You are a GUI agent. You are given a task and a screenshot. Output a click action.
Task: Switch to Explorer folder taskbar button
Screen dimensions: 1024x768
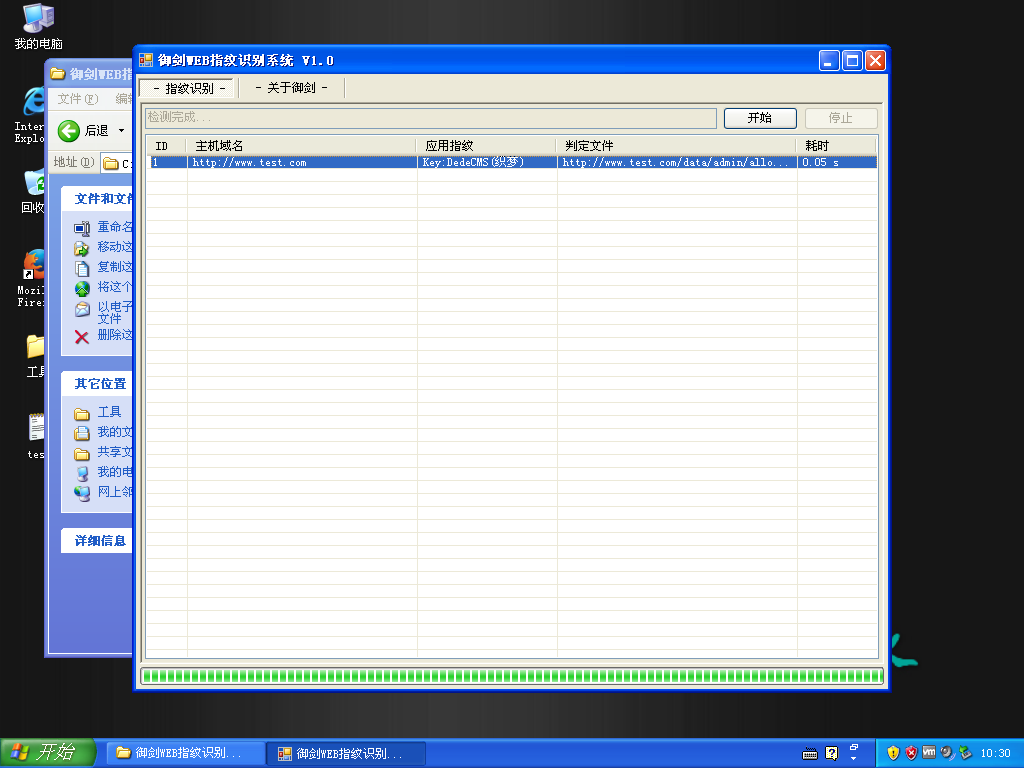[185, 753]
